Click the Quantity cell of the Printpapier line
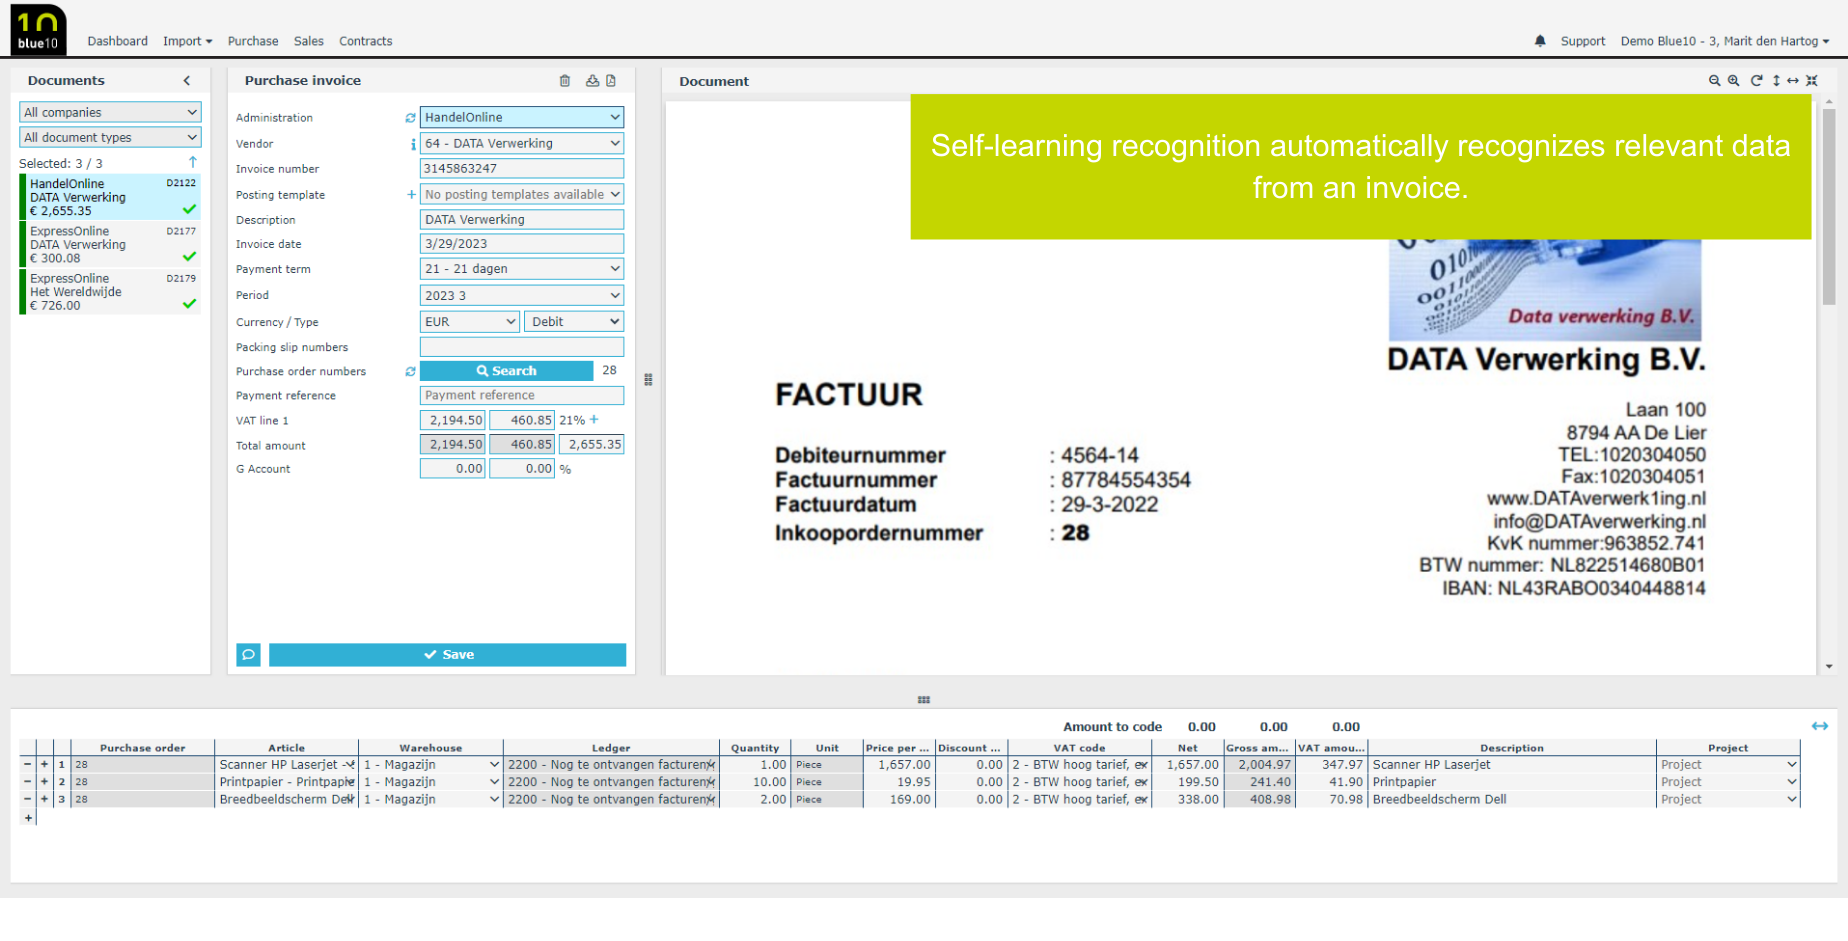This screenshot has width=1848, height=941. click(x=755, y=782)
